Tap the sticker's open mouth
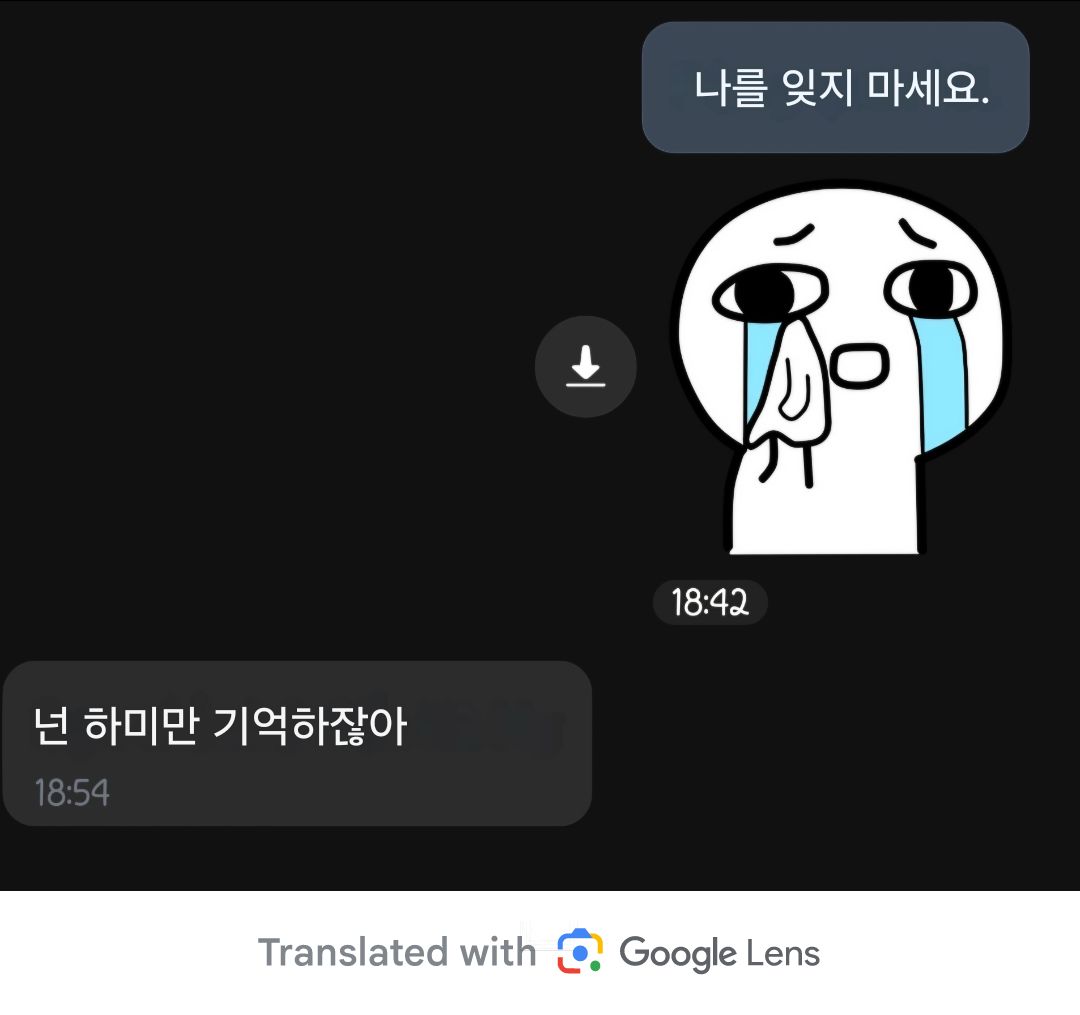This screenshot has height=1015, width=1080. click(858, 366)
